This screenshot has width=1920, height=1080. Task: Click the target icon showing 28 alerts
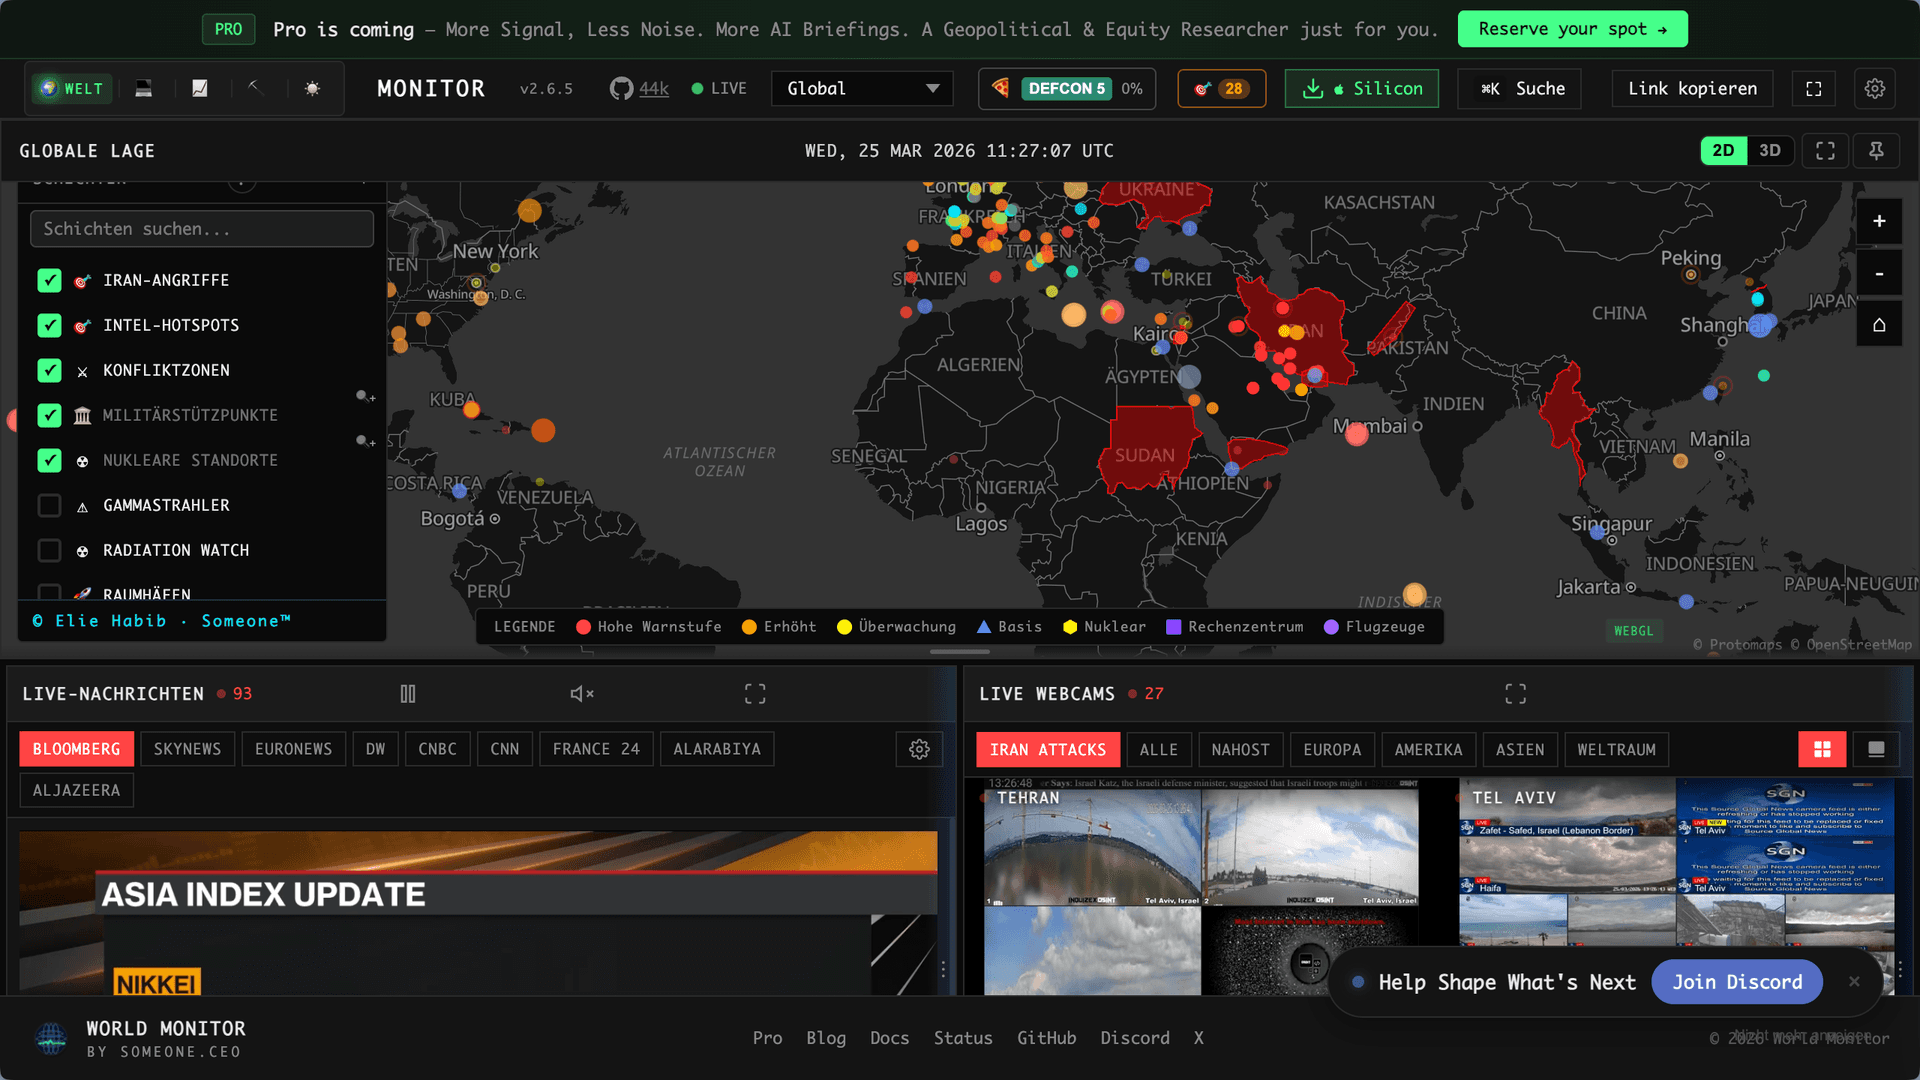pyautogui.click(x=1221, y=88)
